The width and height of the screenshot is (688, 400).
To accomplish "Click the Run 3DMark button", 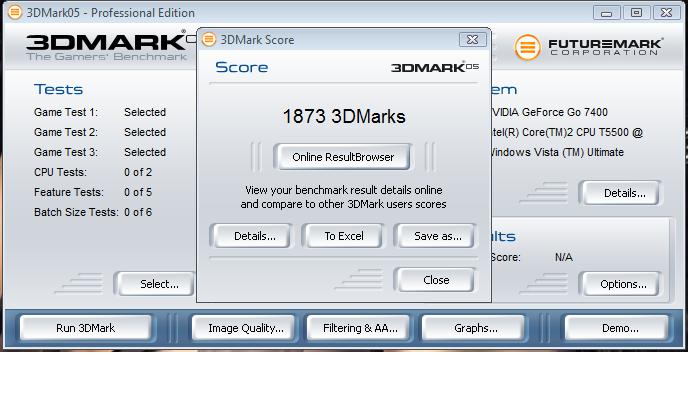I will [x=86, y=328].
